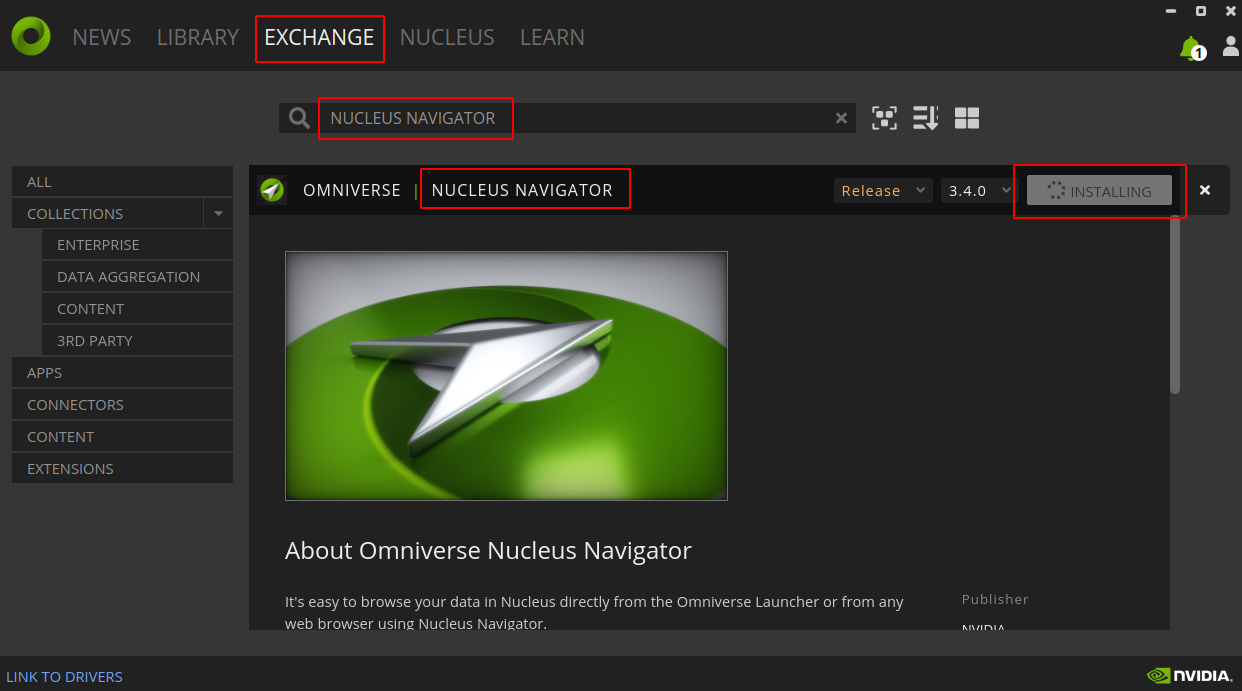Click the search magnifier icon
Screen dimensions: 1242x691
pyautogui.click(x=298, y=117)
